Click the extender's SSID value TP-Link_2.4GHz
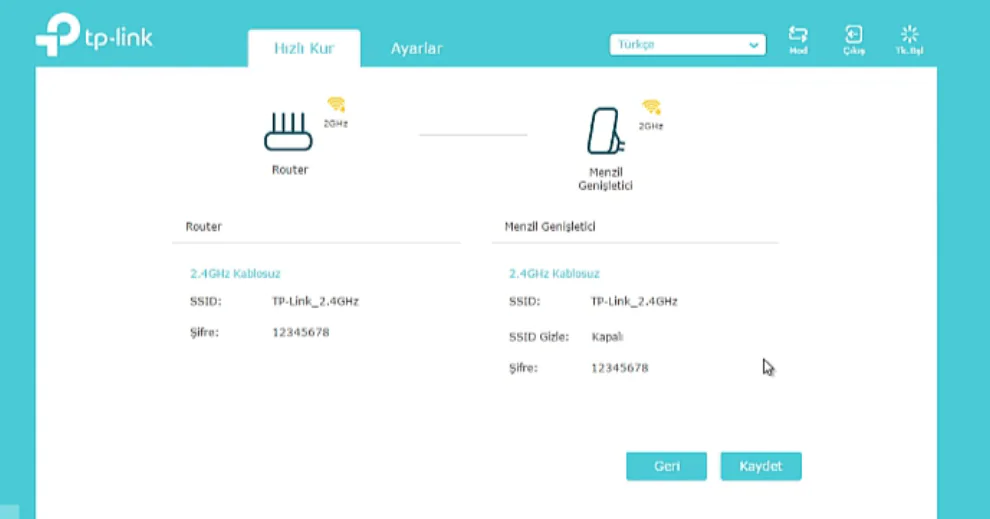 click(634, 301)
